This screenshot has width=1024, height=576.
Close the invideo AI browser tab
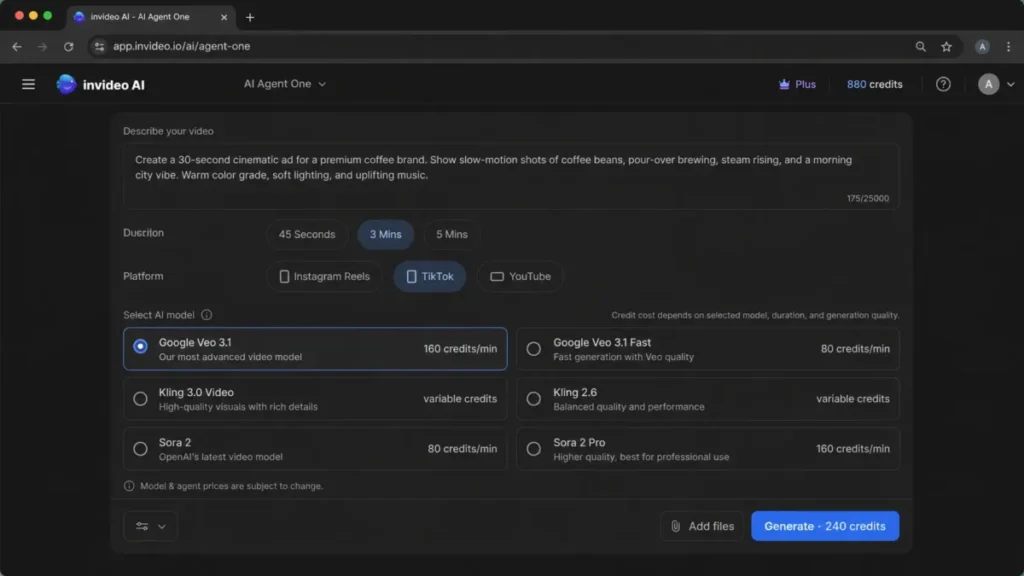224,17
